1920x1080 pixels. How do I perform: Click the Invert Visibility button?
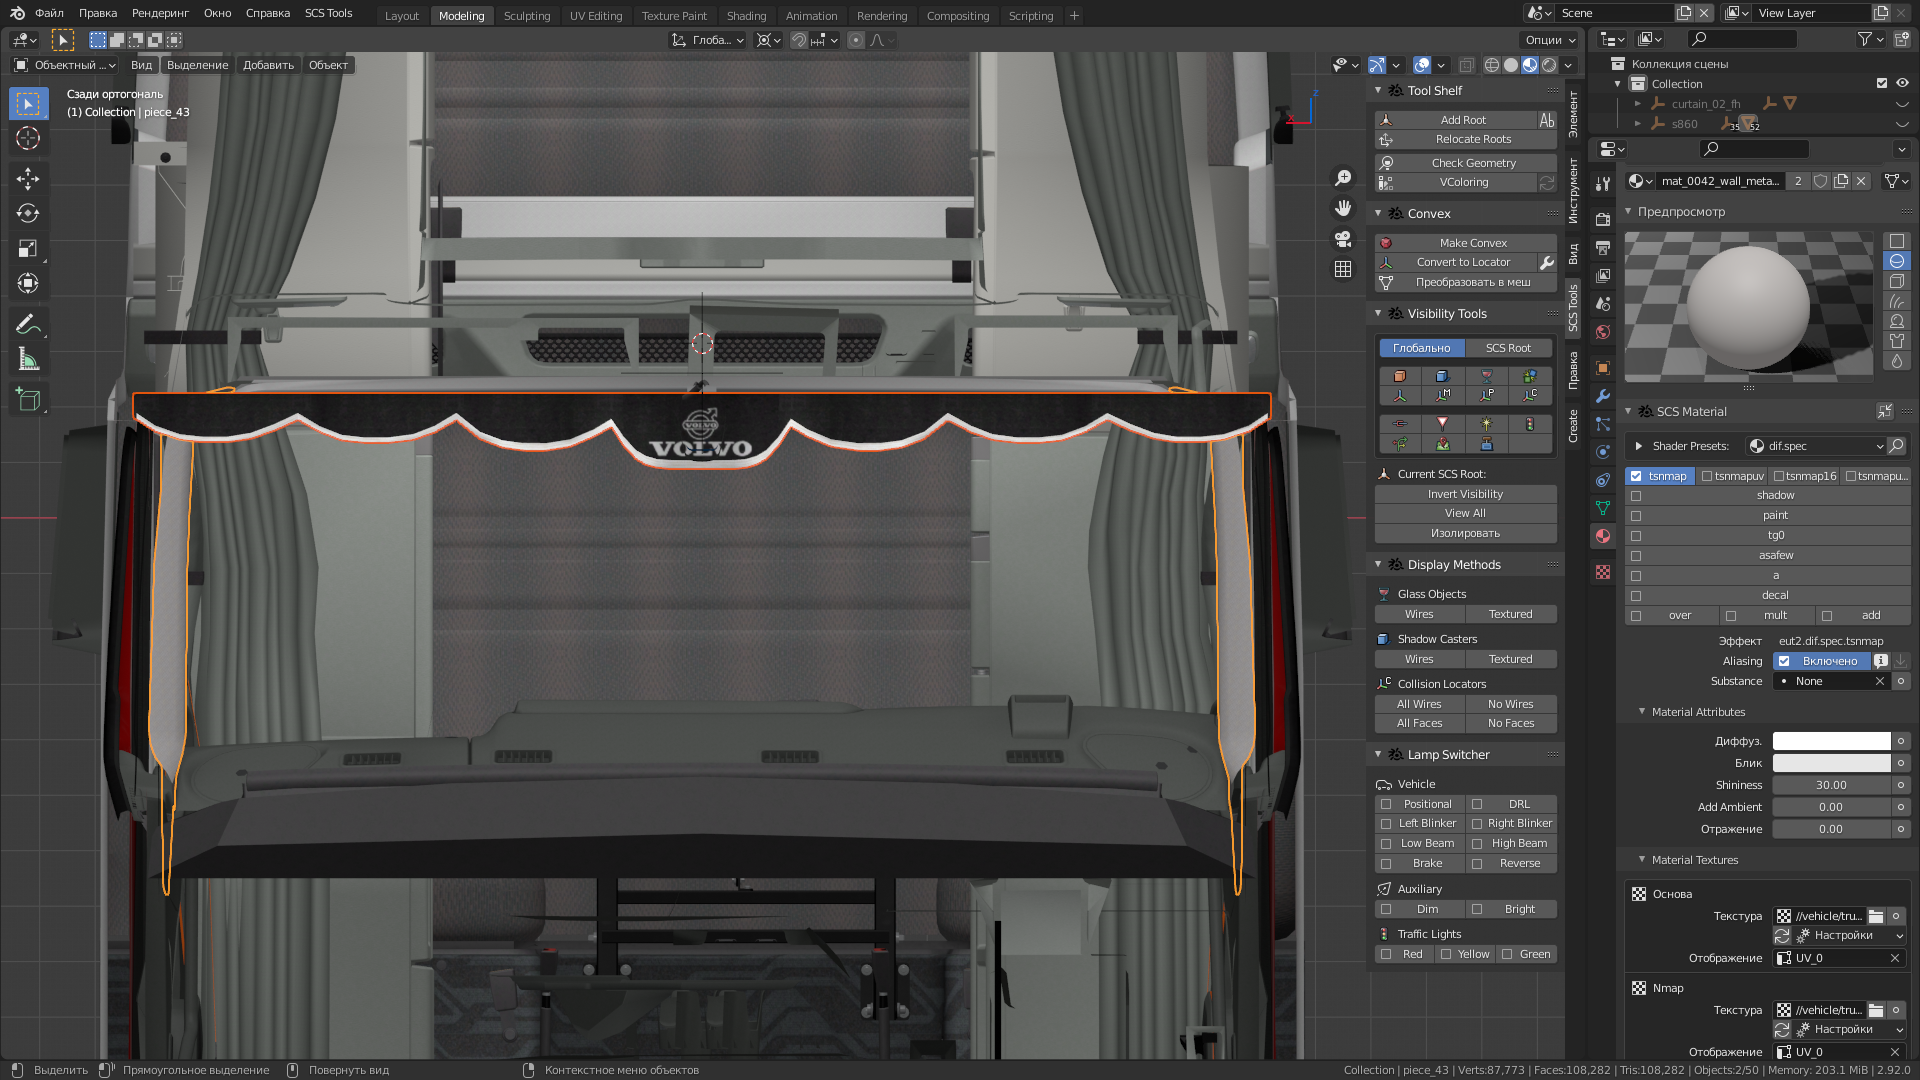pos(1466,494)
